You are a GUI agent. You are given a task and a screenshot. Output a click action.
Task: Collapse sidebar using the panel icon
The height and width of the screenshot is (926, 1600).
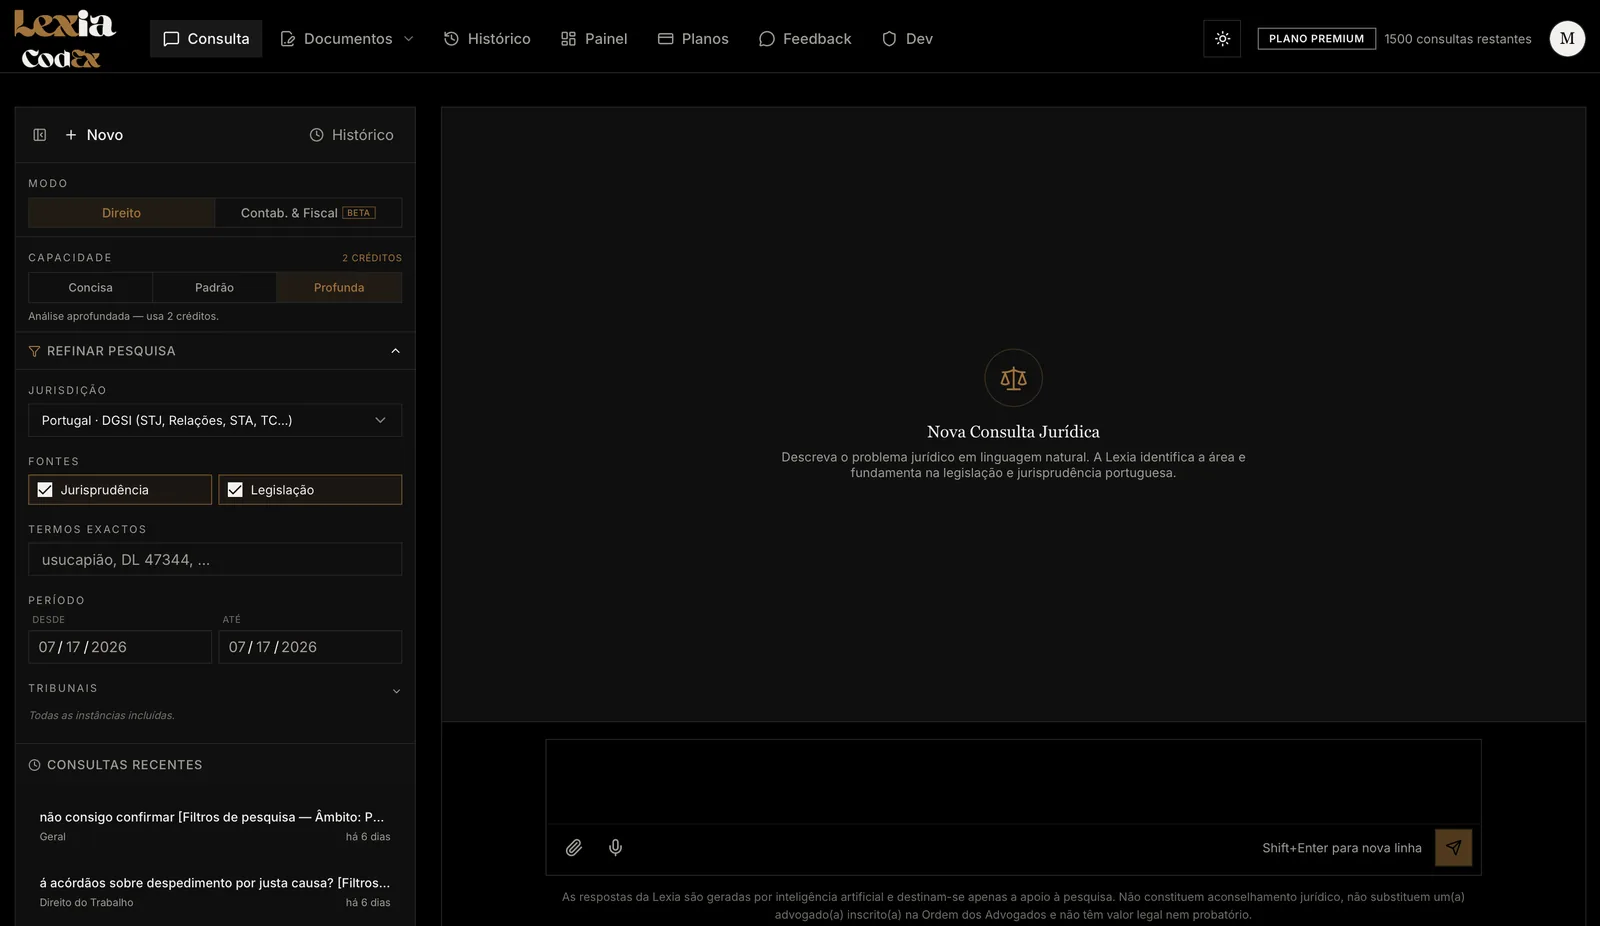(x=40, y=135)
